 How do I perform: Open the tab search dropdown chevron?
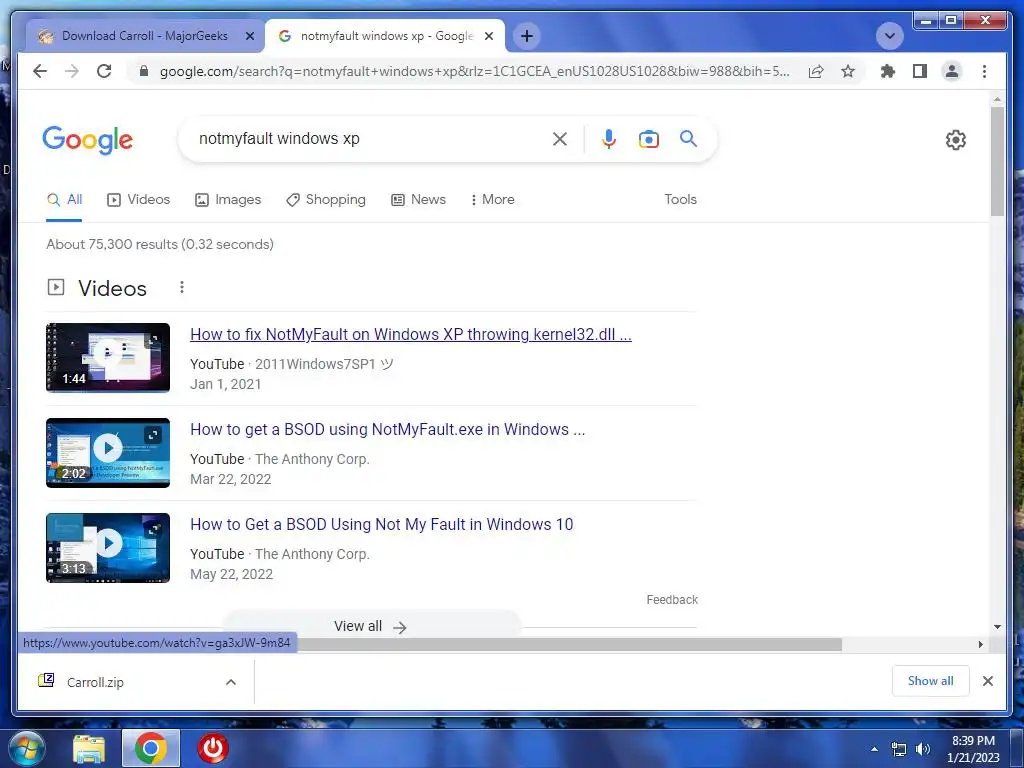click(889, 36)
